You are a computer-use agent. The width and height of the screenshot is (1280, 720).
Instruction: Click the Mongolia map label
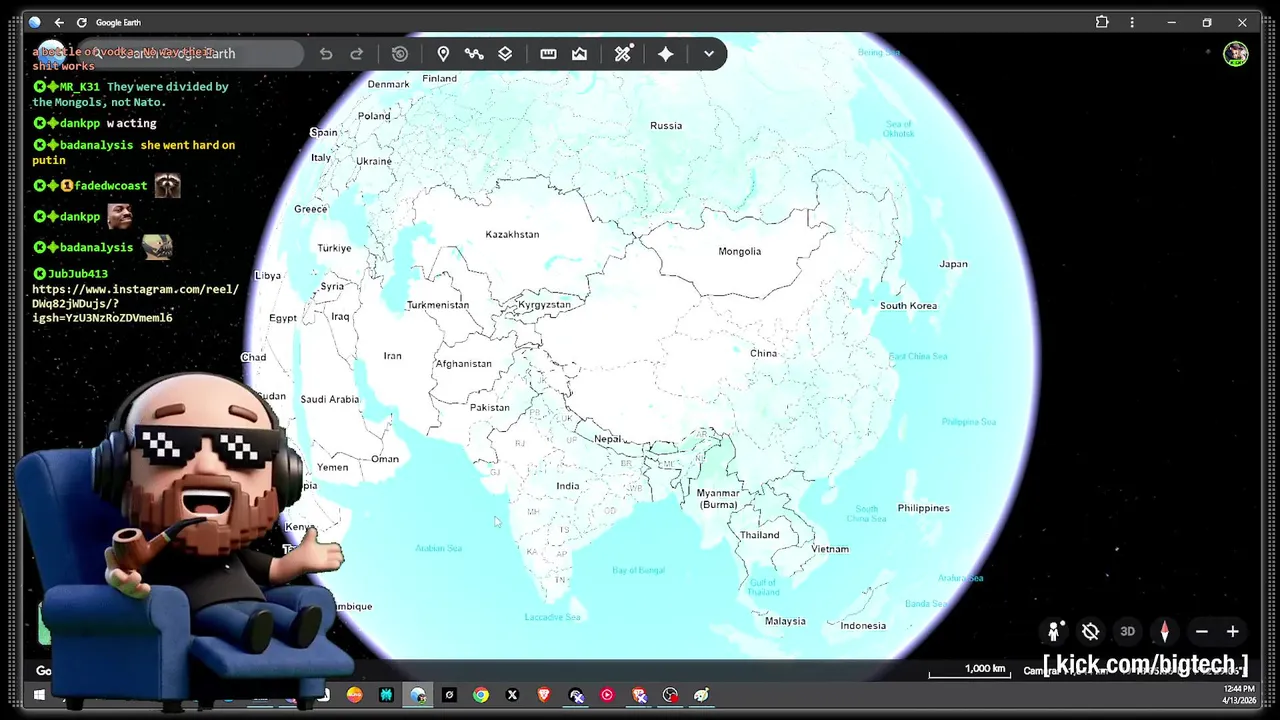click(740, 252)
